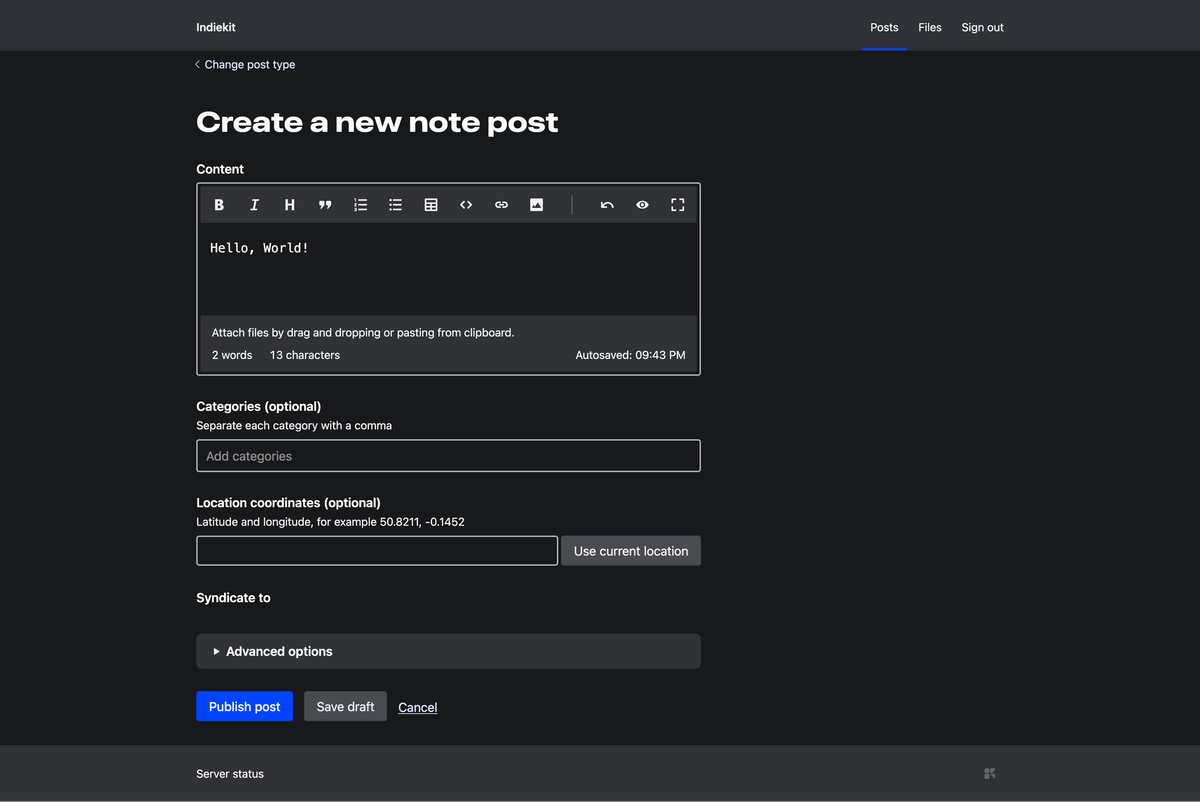Create a numbered list
Screen dimensions: 1200x802
click(x=360, y=204)
